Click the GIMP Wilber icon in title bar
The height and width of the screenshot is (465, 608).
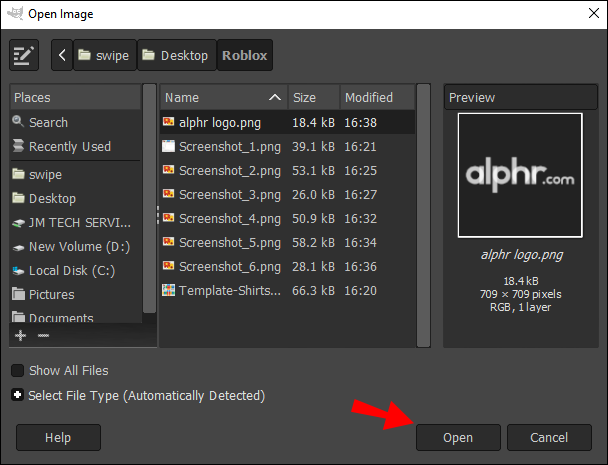pyautogui.click(x=16, y=13)
